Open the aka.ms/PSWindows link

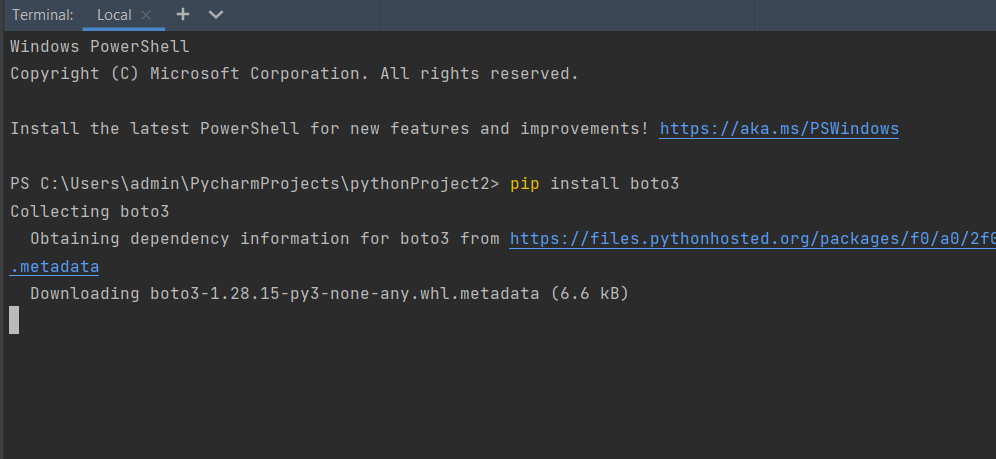coord(779,129)
